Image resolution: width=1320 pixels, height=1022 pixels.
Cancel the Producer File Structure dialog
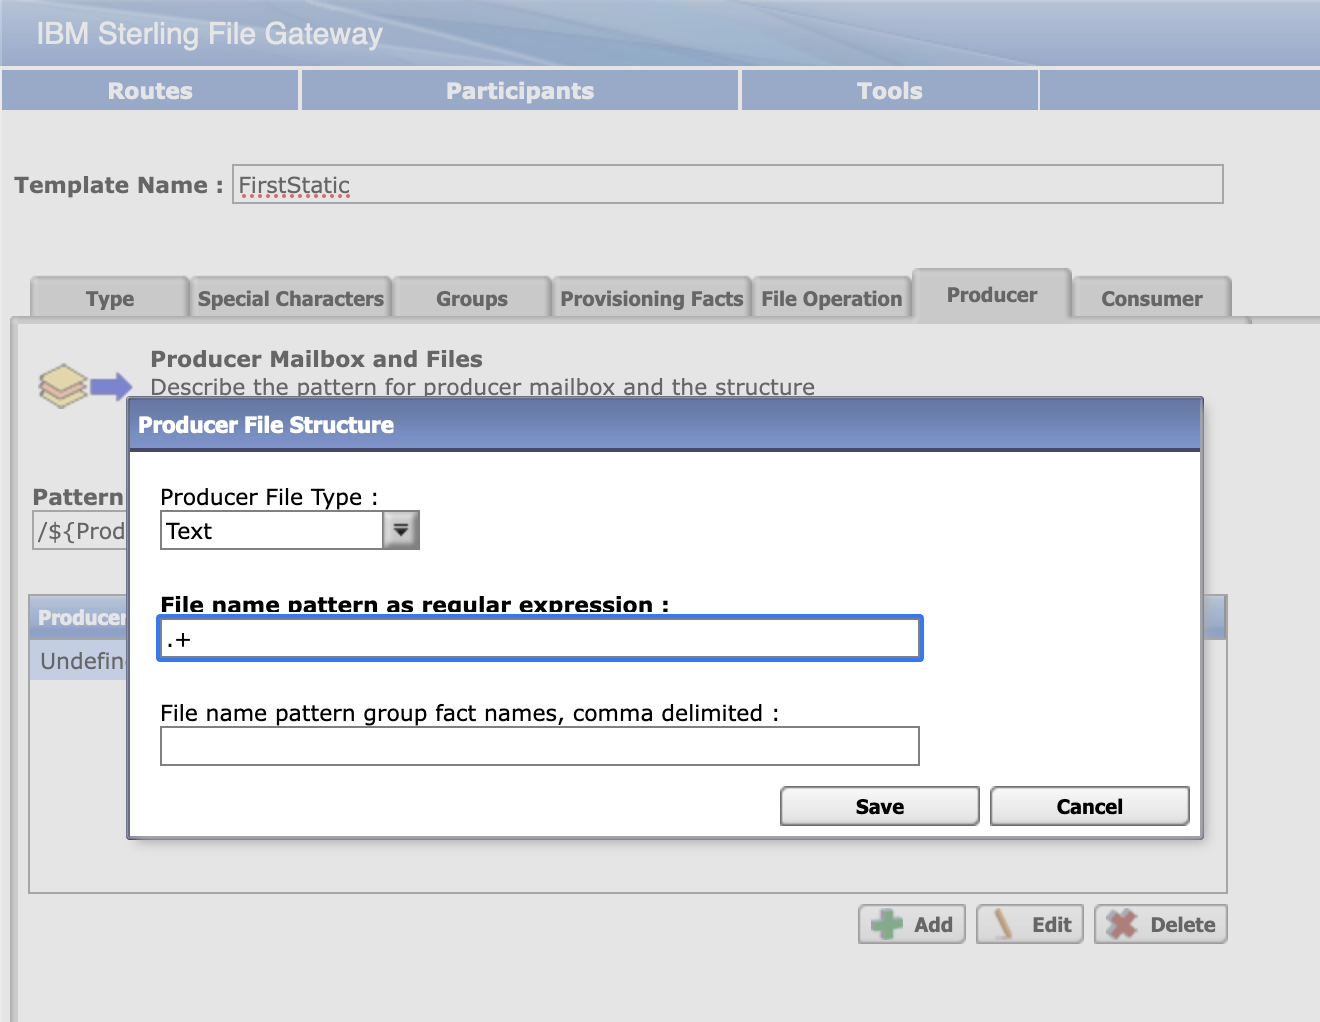1090,806
